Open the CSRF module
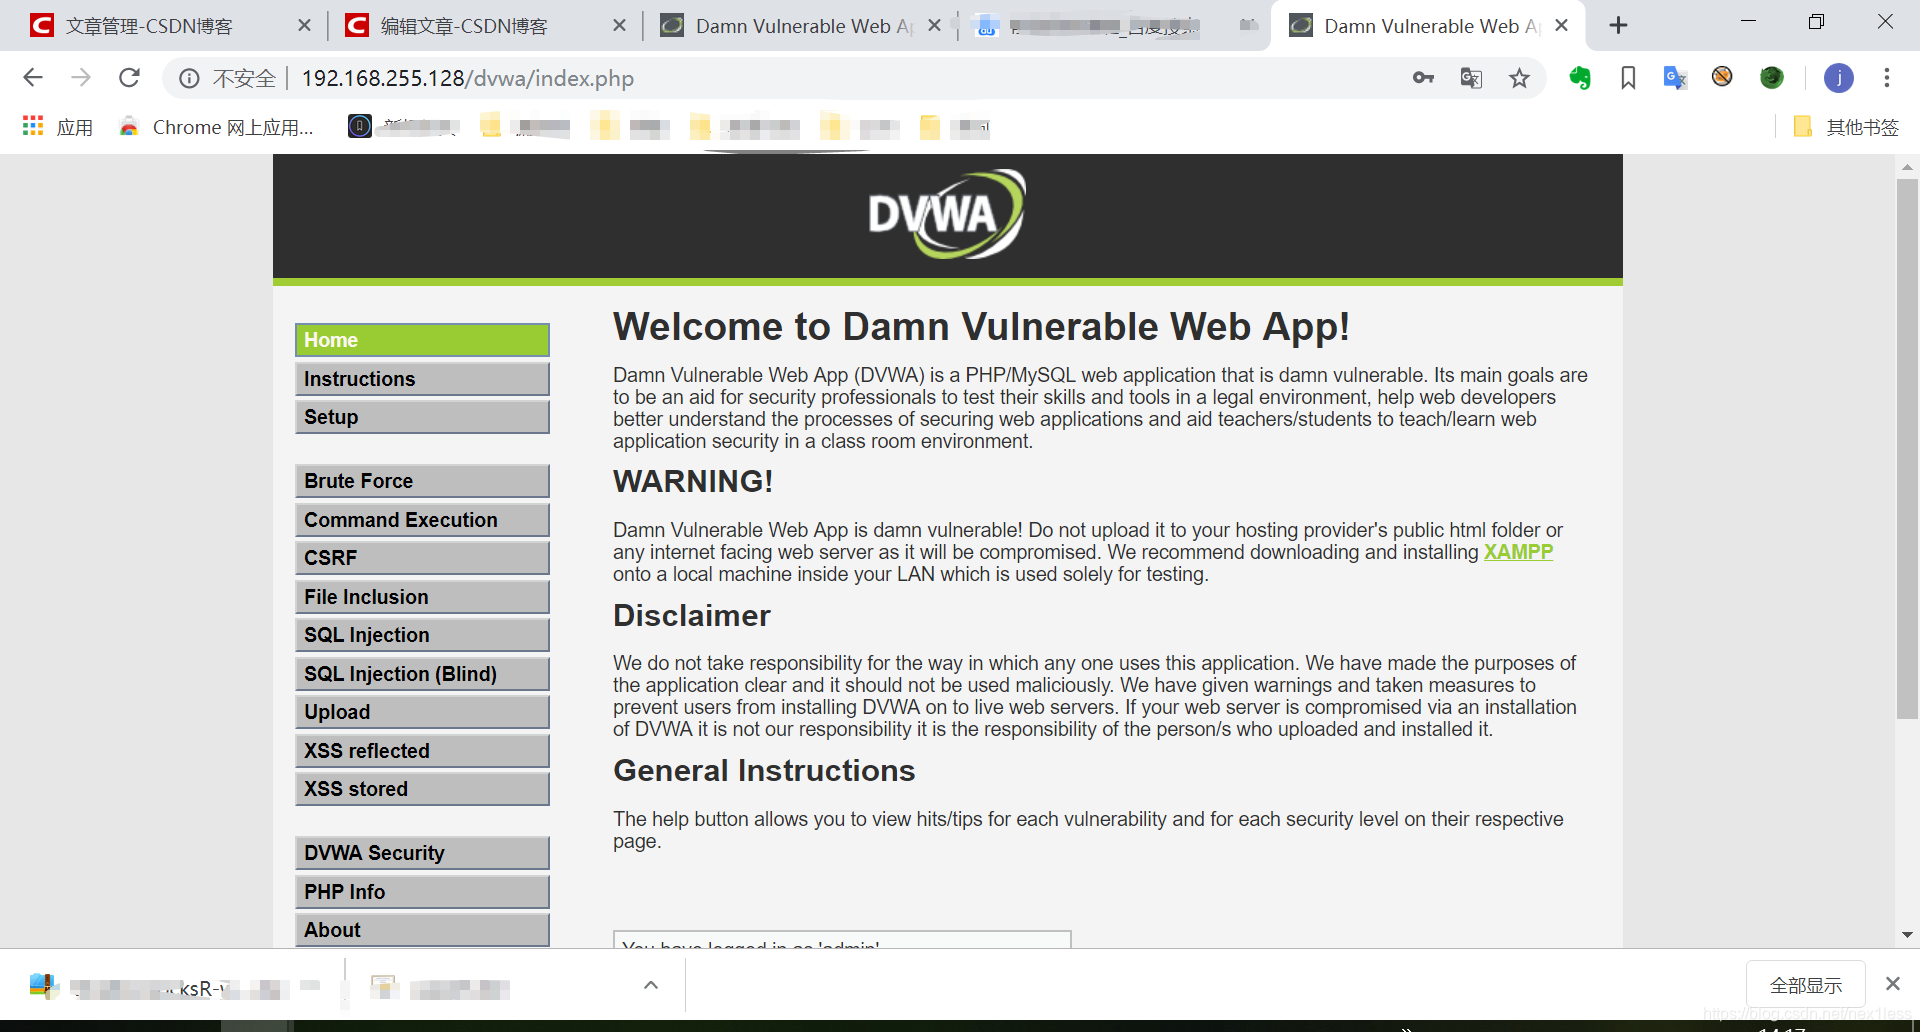The image size is (1921, 1032). 422,558
